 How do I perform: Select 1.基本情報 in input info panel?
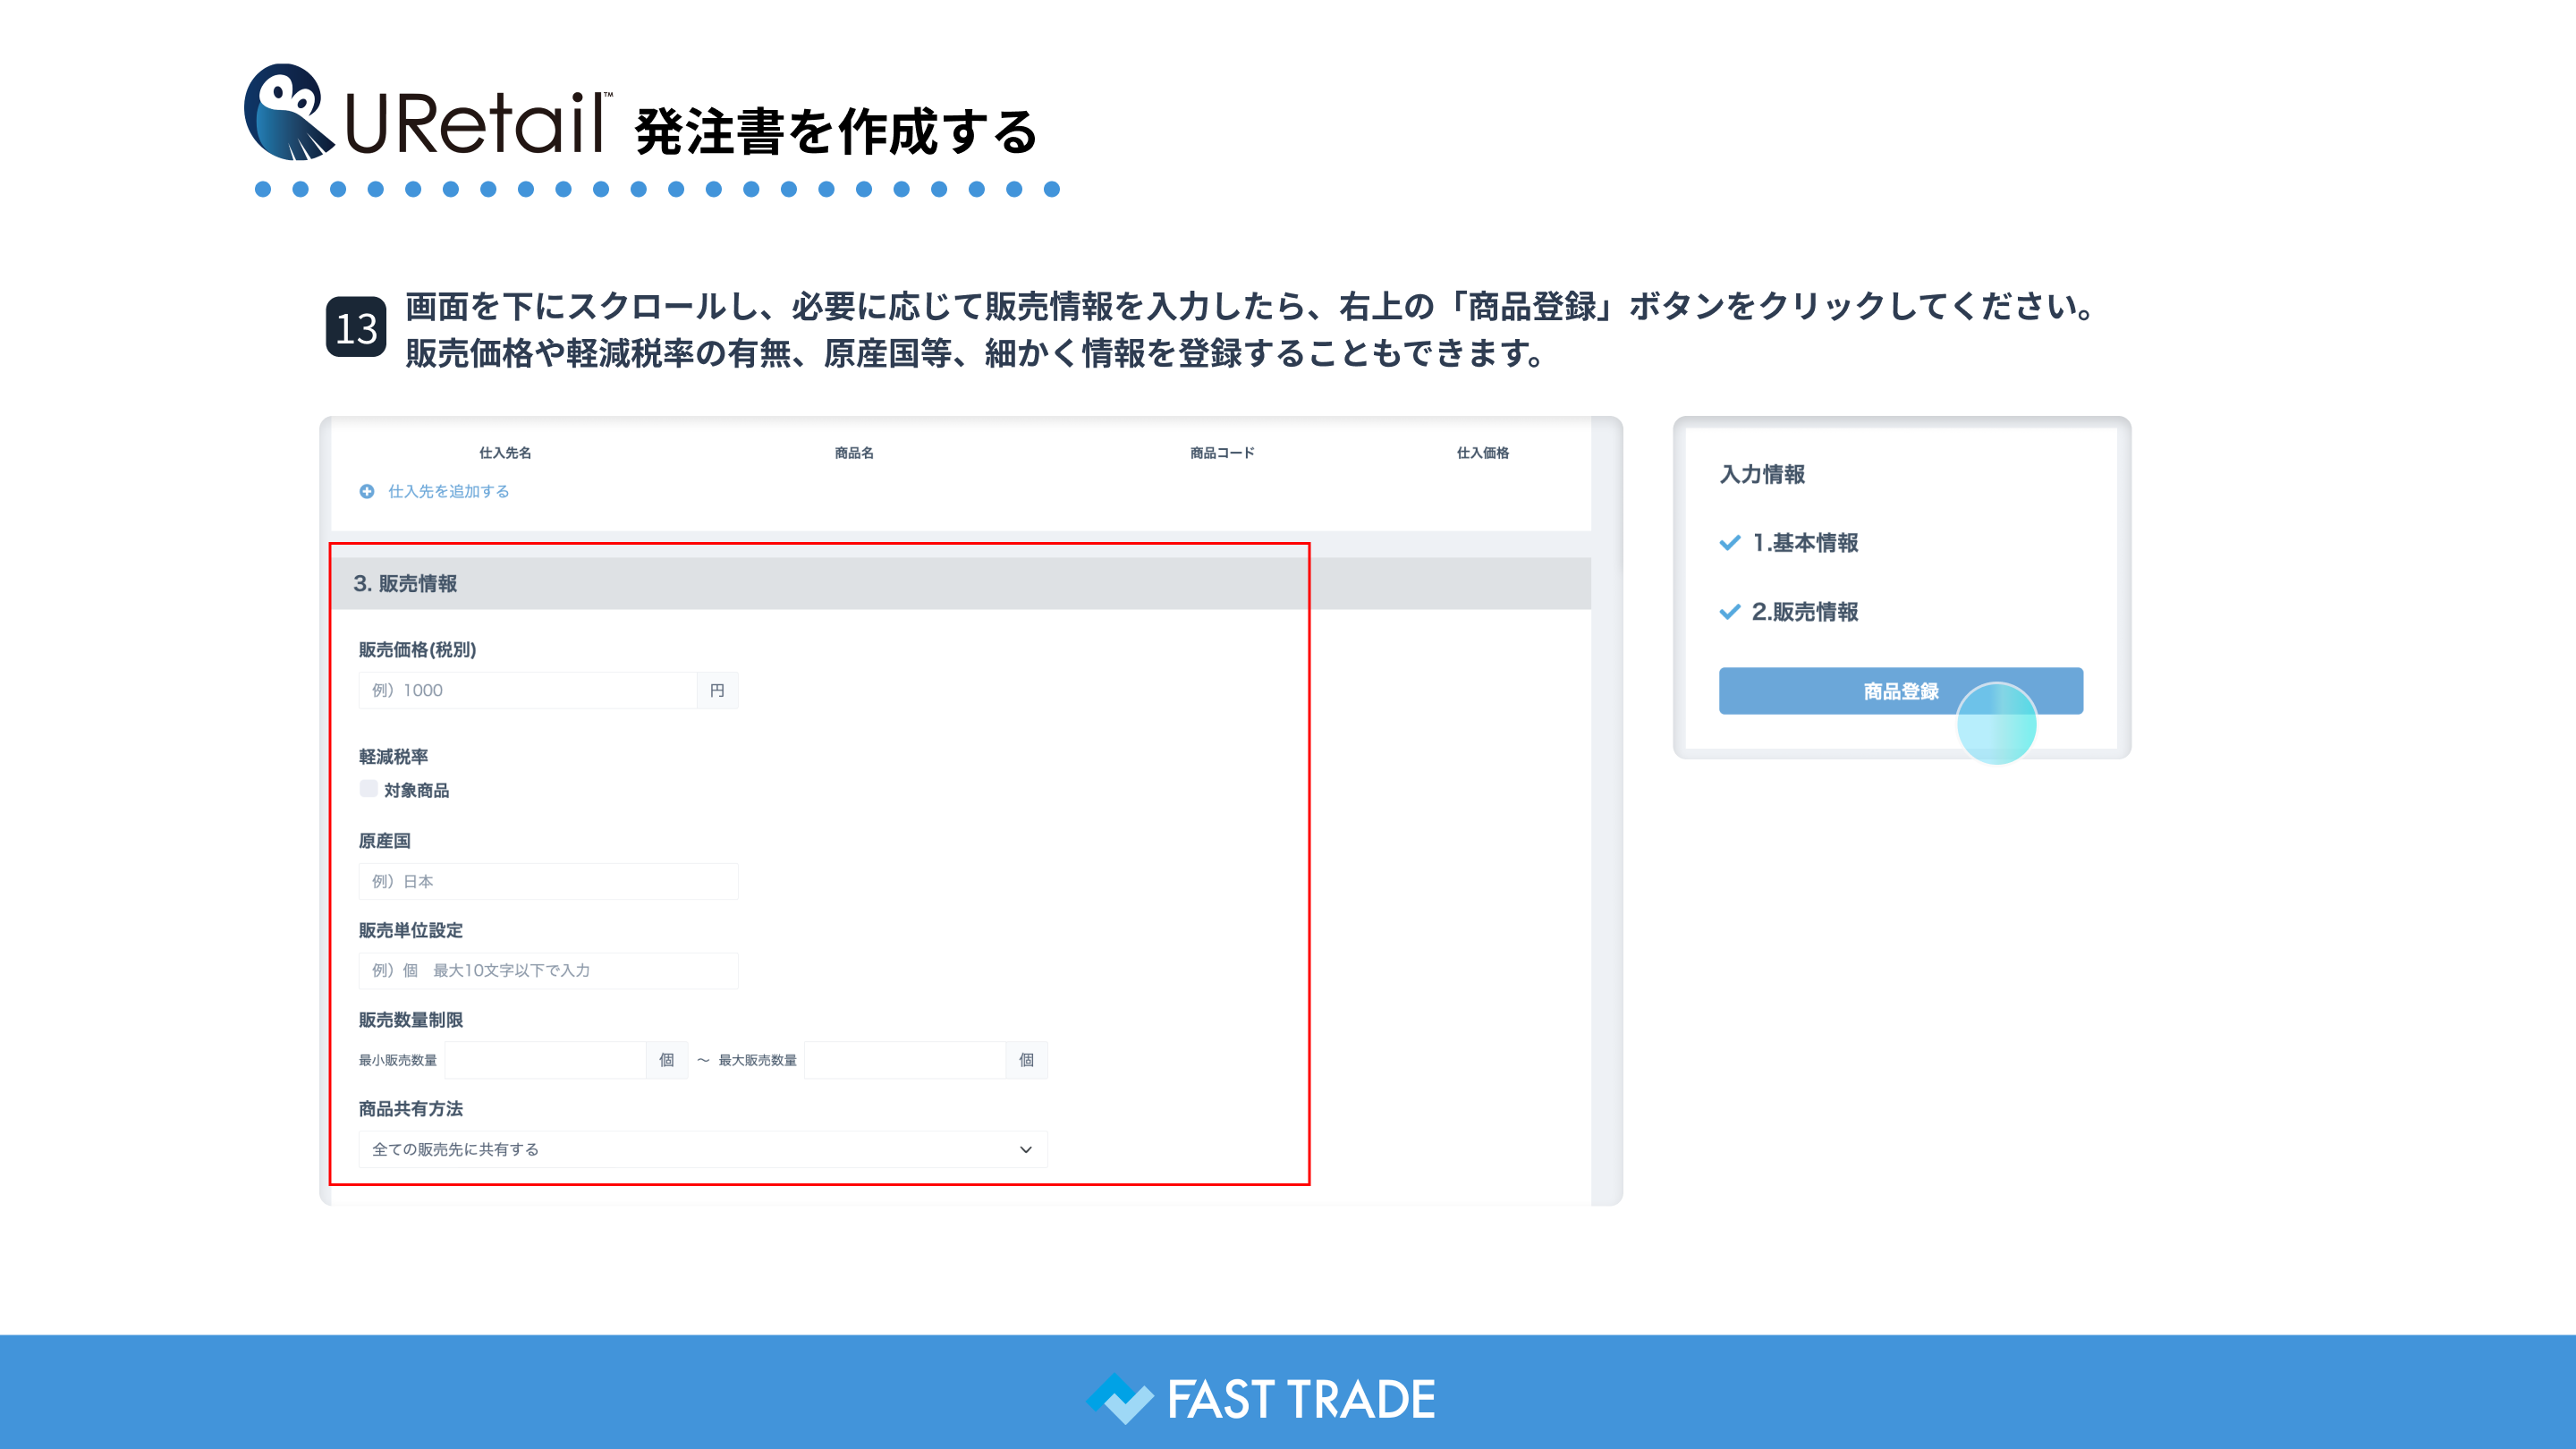click(x=1804, y=543)
